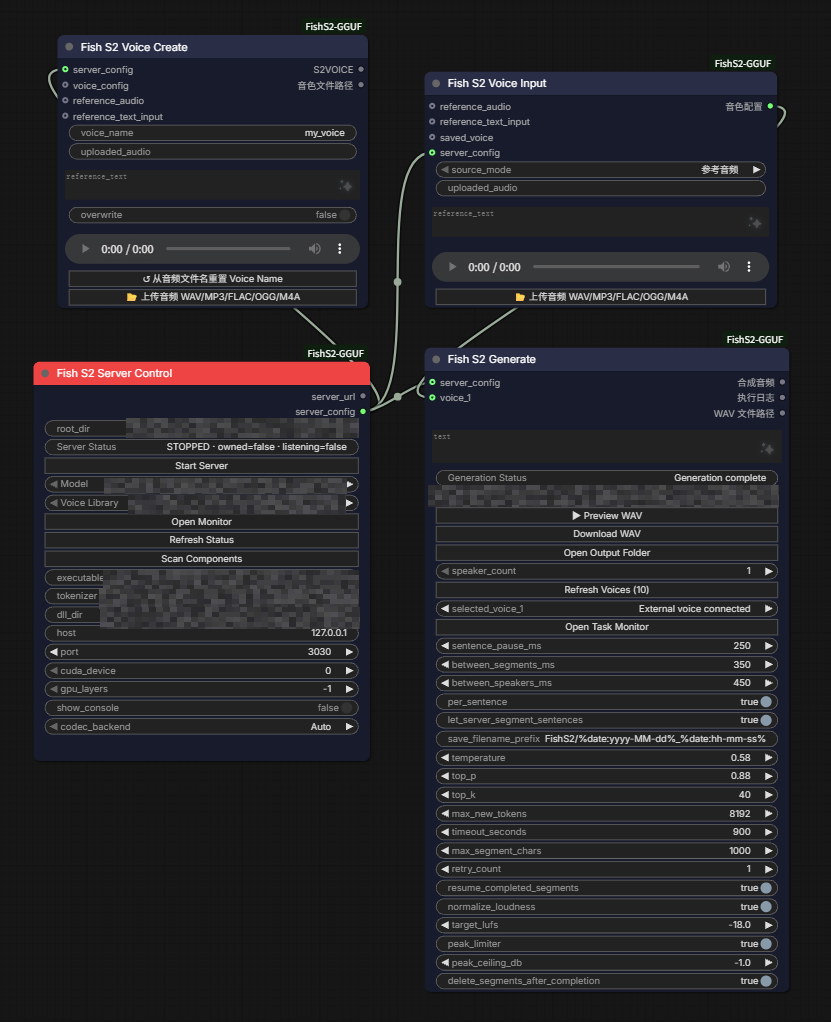
Task: Click Open Task Monitor button
Action: tap(607, 627)
